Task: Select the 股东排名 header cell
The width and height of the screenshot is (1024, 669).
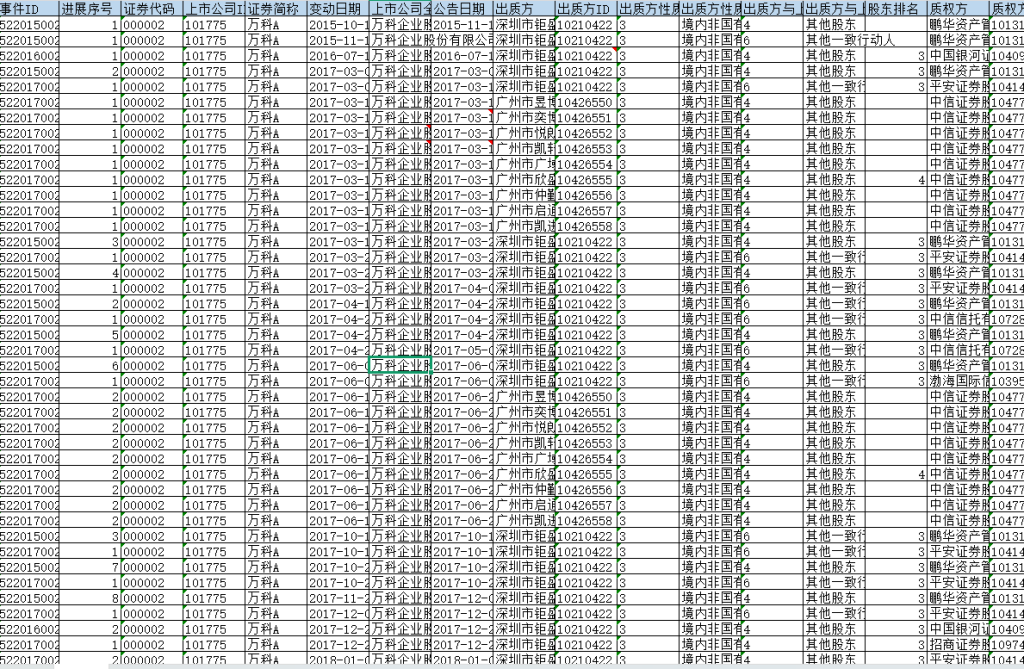Action: [895, 8]
